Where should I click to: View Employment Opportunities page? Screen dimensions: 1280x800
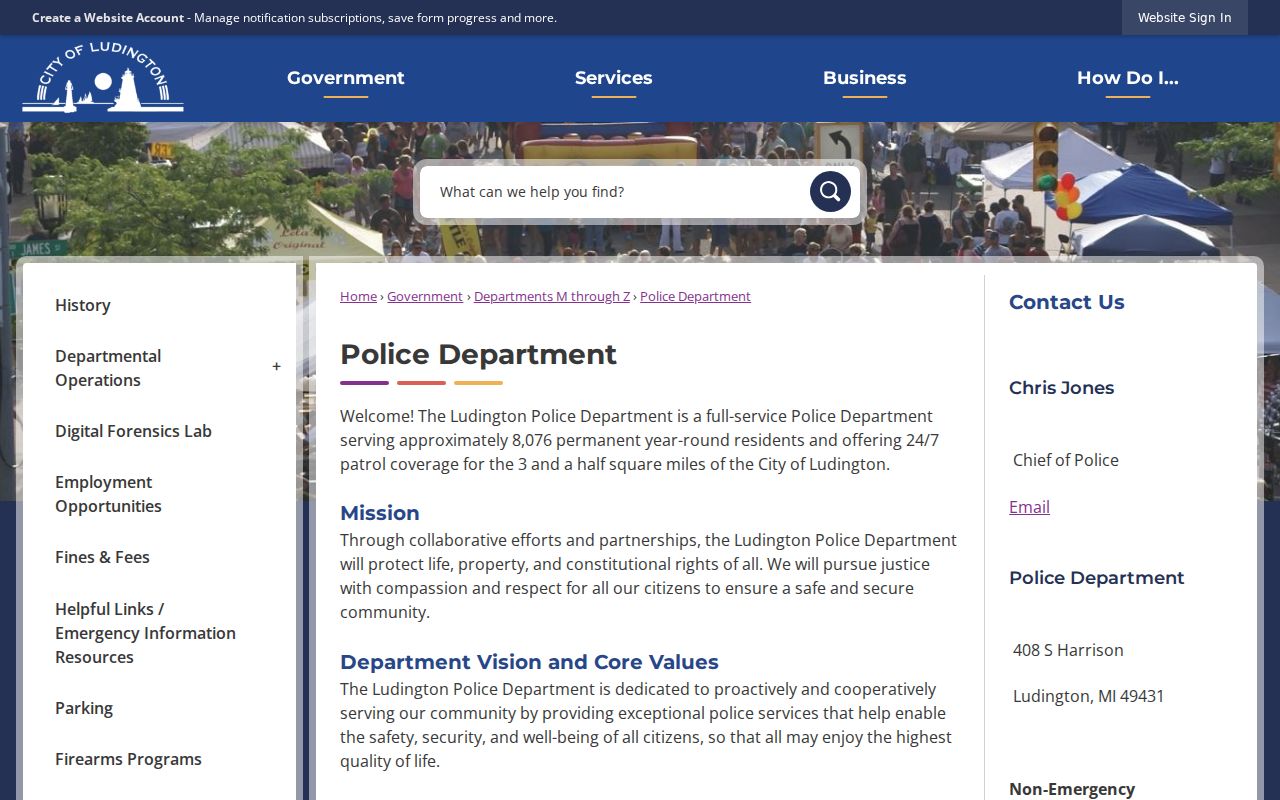108,494
